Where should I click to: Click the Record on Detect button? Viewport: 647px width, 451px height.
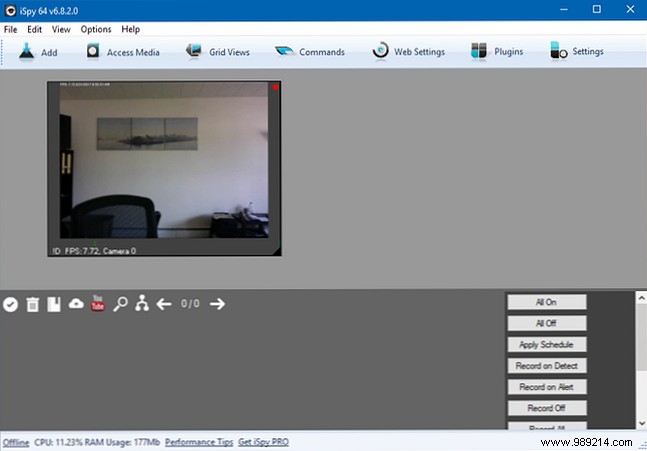point(547,366)
